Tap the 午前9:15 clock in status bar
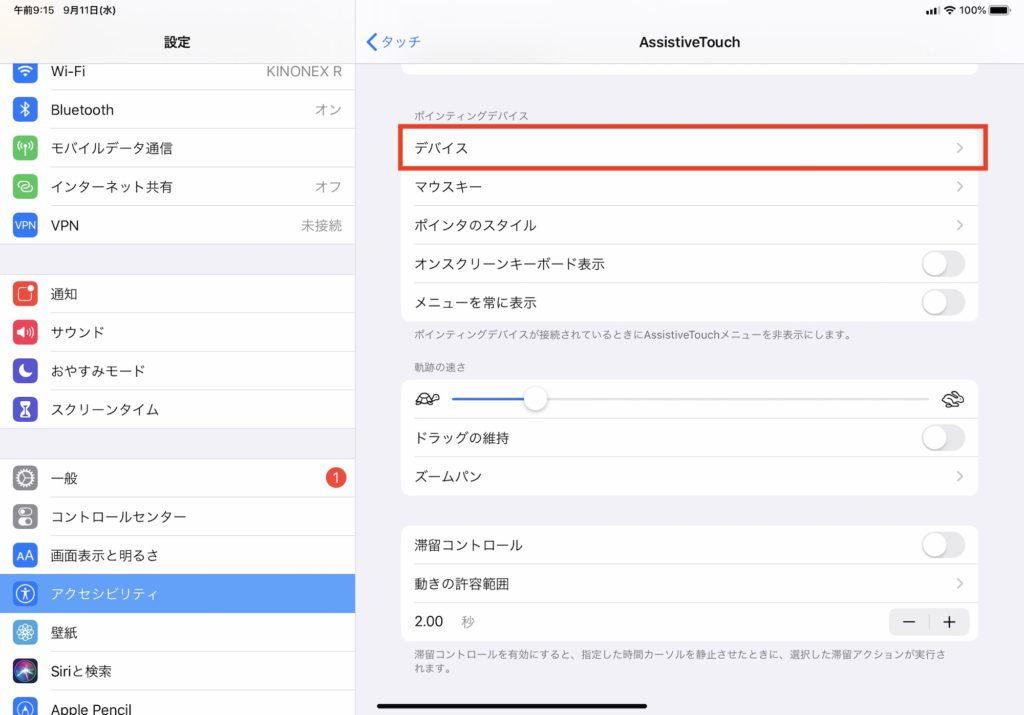Viewport: 1024px width, 715px height. coord(34,10)
